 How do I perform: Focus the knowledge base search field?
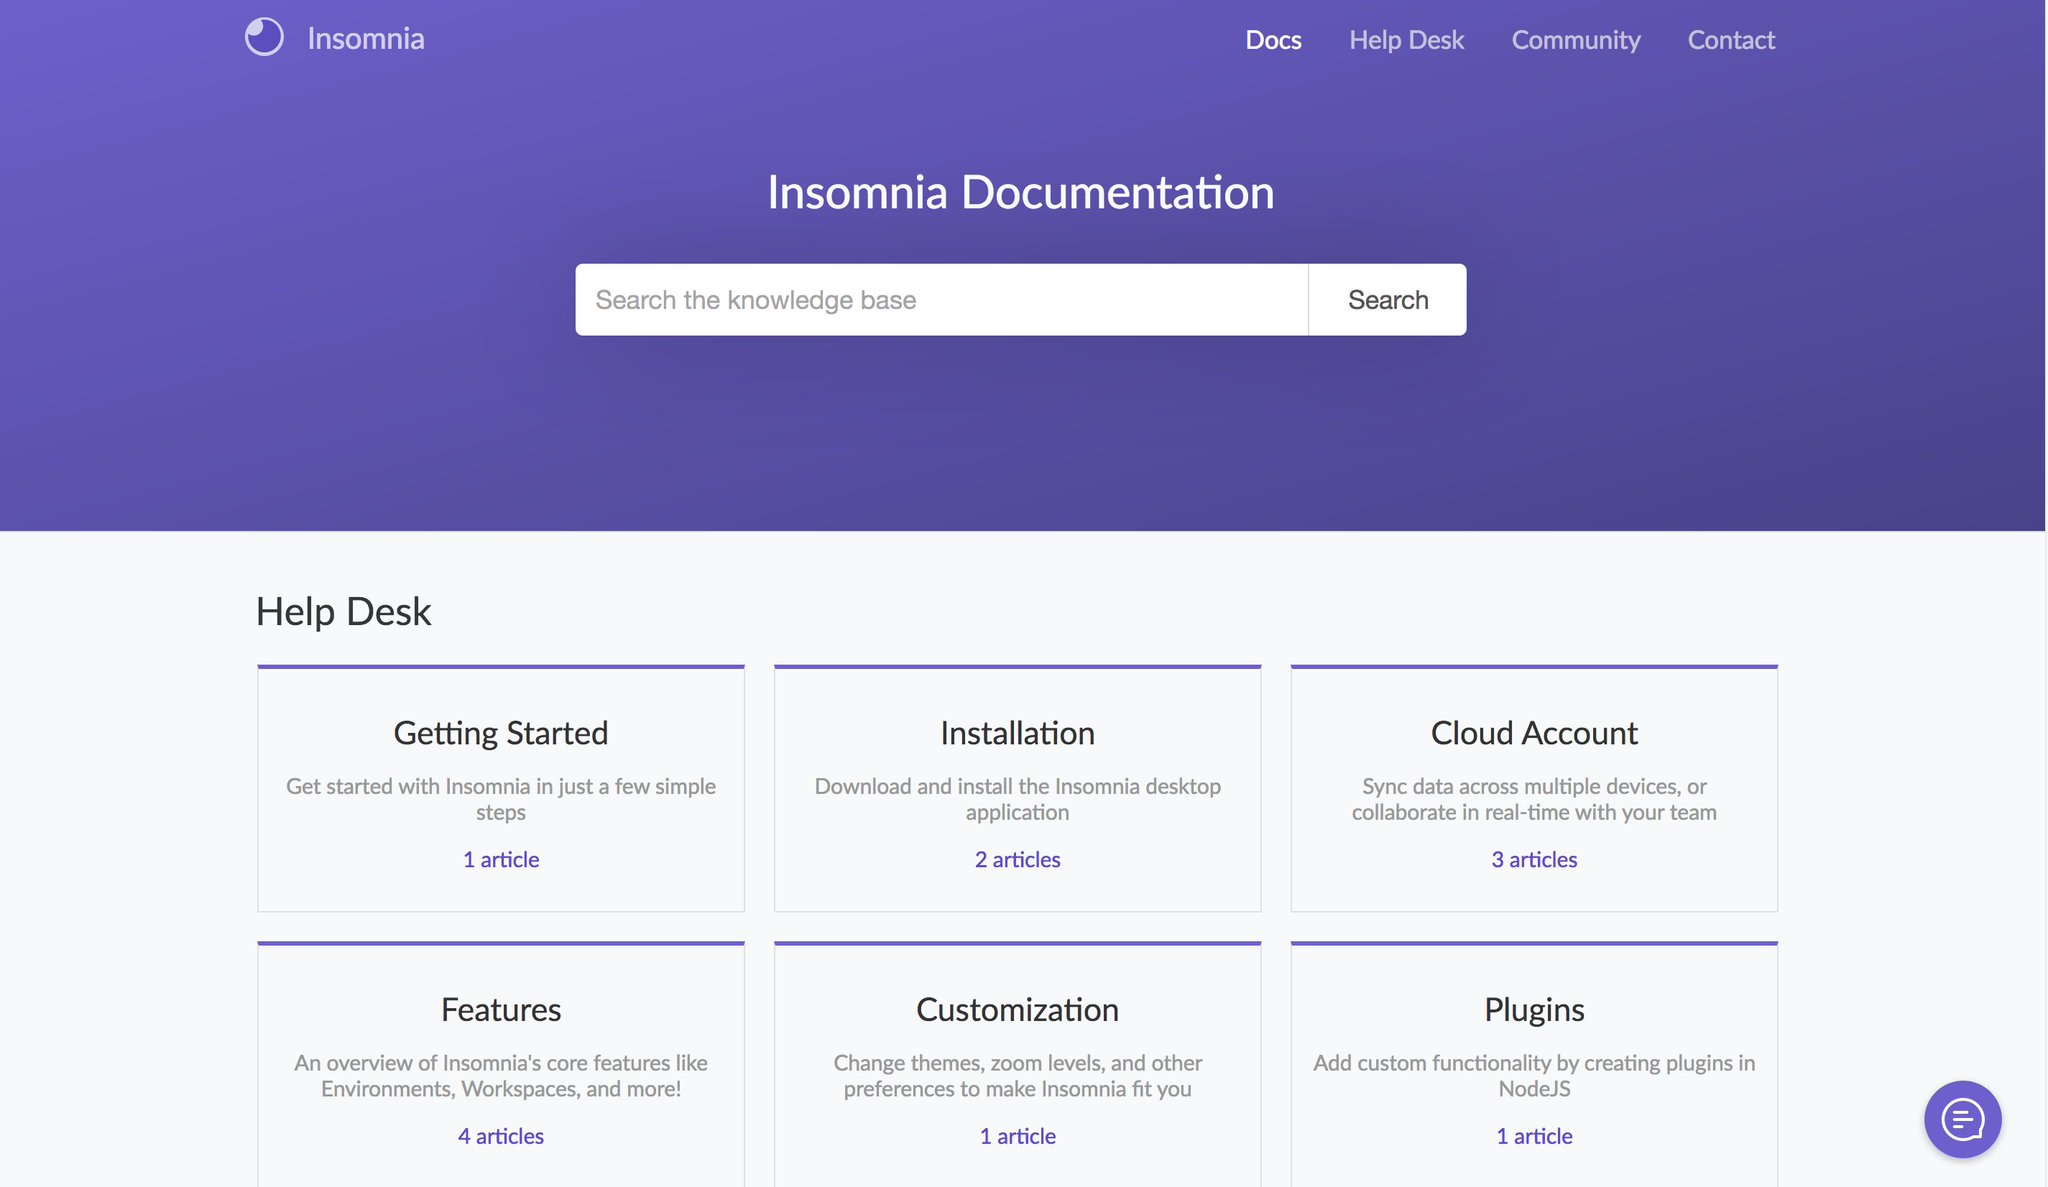(x=941, y=300)
